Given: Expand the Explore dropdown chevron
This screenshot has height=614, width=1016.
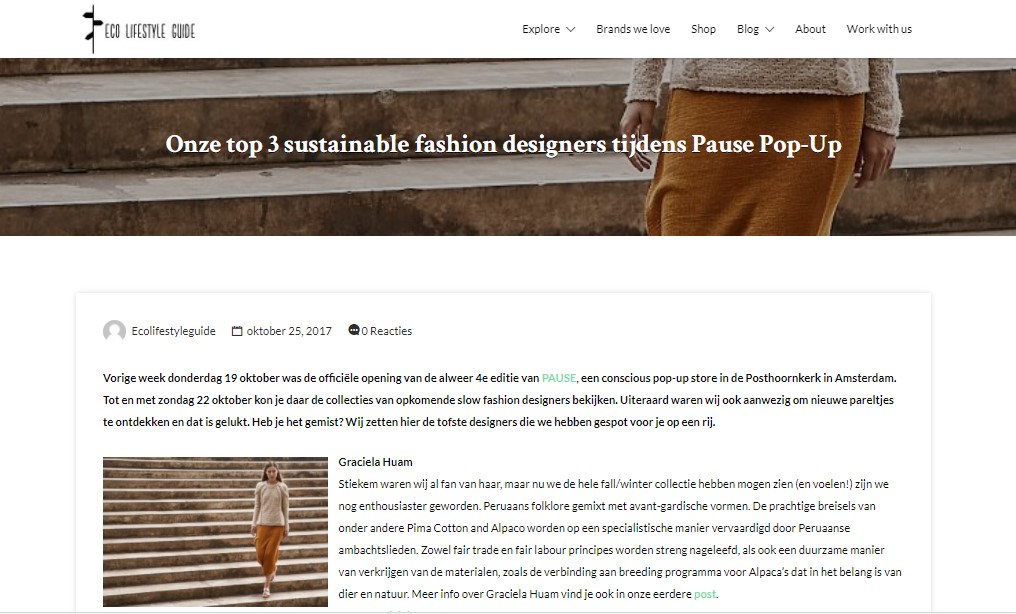Looking at the screenshot, I should click(x=570, y=30).
